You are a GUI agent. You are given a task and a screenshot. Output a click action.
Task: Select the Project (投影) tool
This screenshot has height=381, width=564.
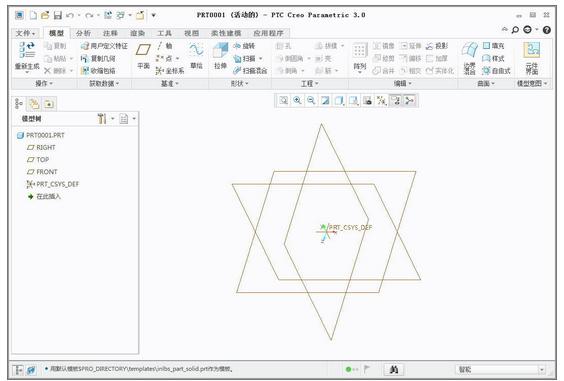click(437, 46)
